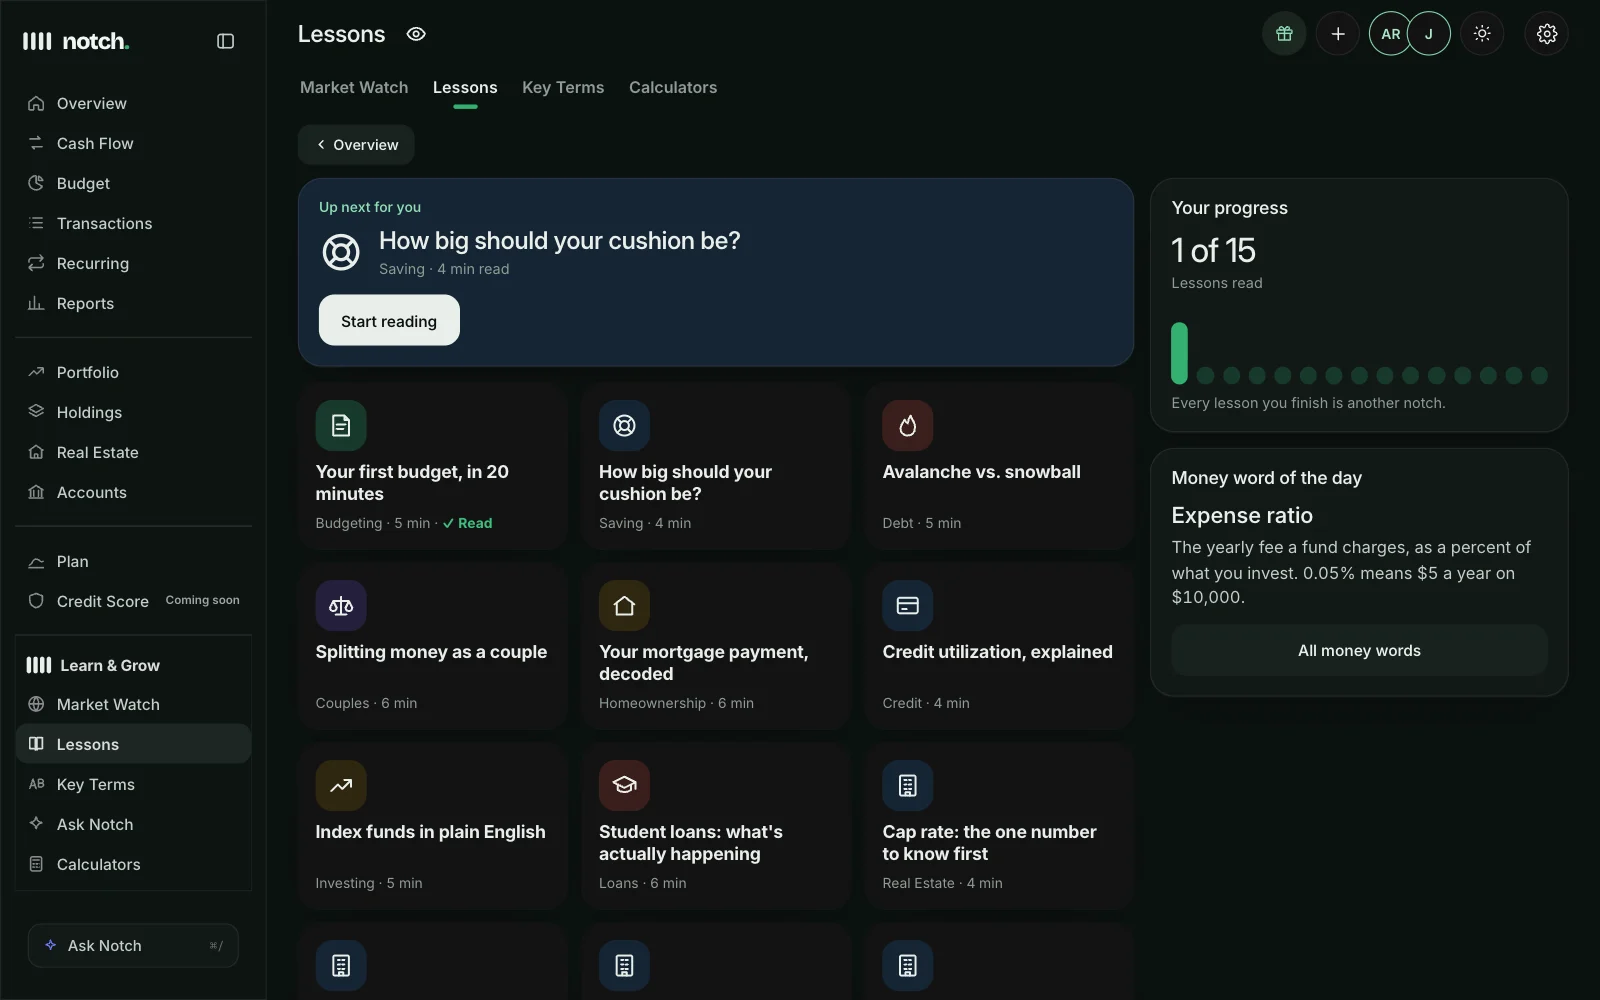Open the settings gear icon

(1546, 34)
